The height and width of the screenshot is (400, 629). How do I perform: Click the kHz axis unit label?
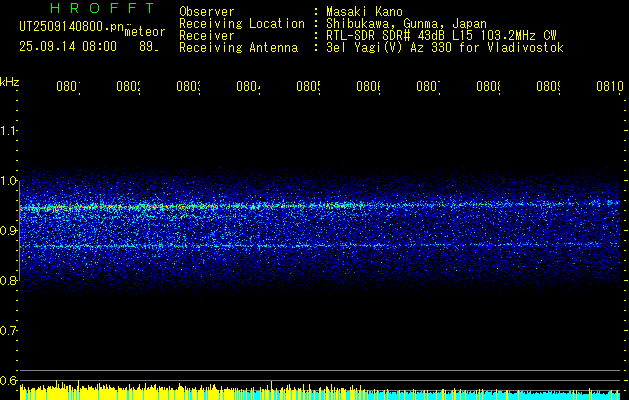point(10,82)
